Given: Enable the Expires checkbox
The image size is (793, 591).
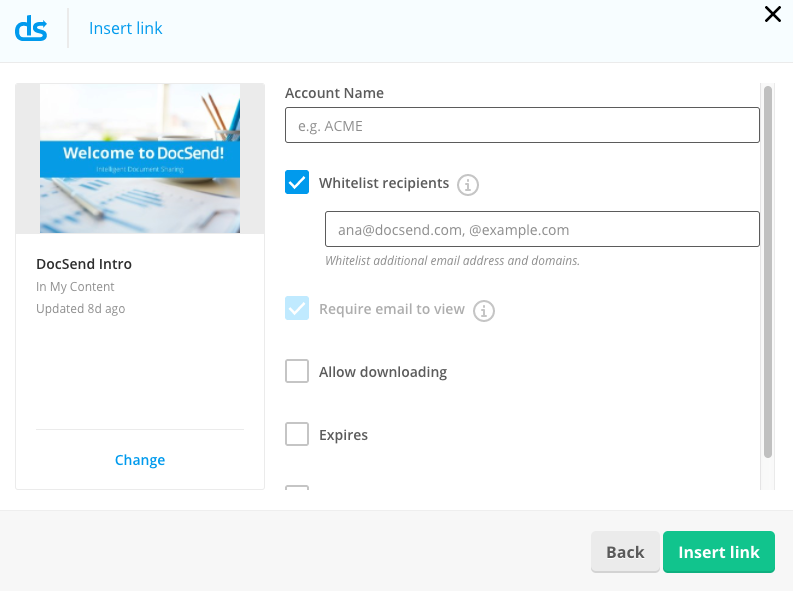Looking at the screenshot, I should point(297,434).
